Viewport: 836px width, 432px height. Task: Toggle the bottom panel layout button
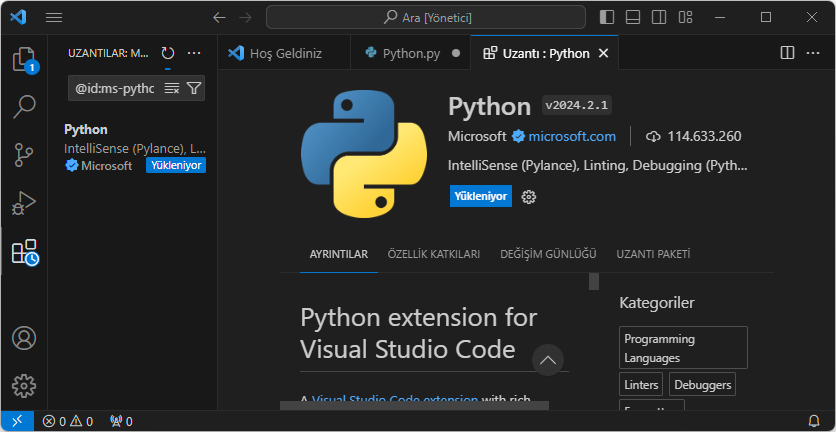click(633, 17)
